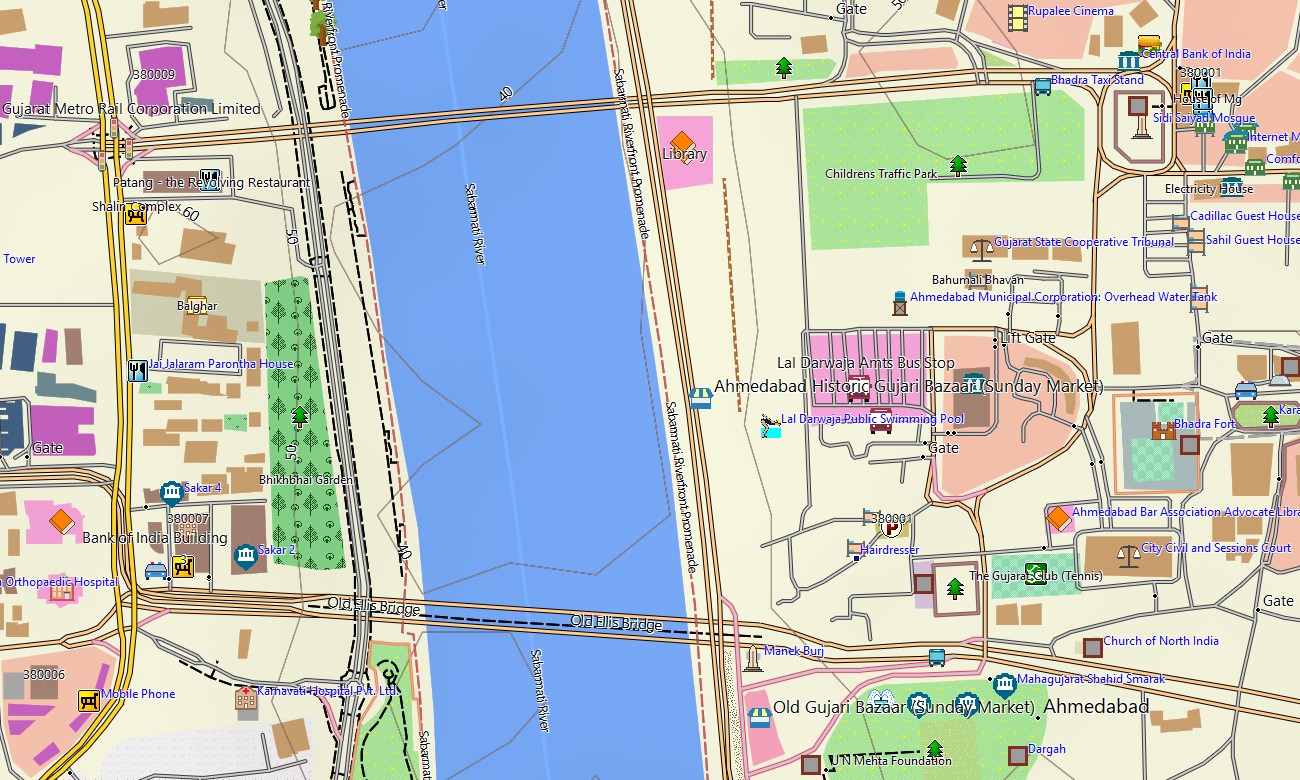
Task: Click the Ahmedabad Historic Gujari Bazaar shop icon
Action: pyautogui.click(x=701, y=398)
